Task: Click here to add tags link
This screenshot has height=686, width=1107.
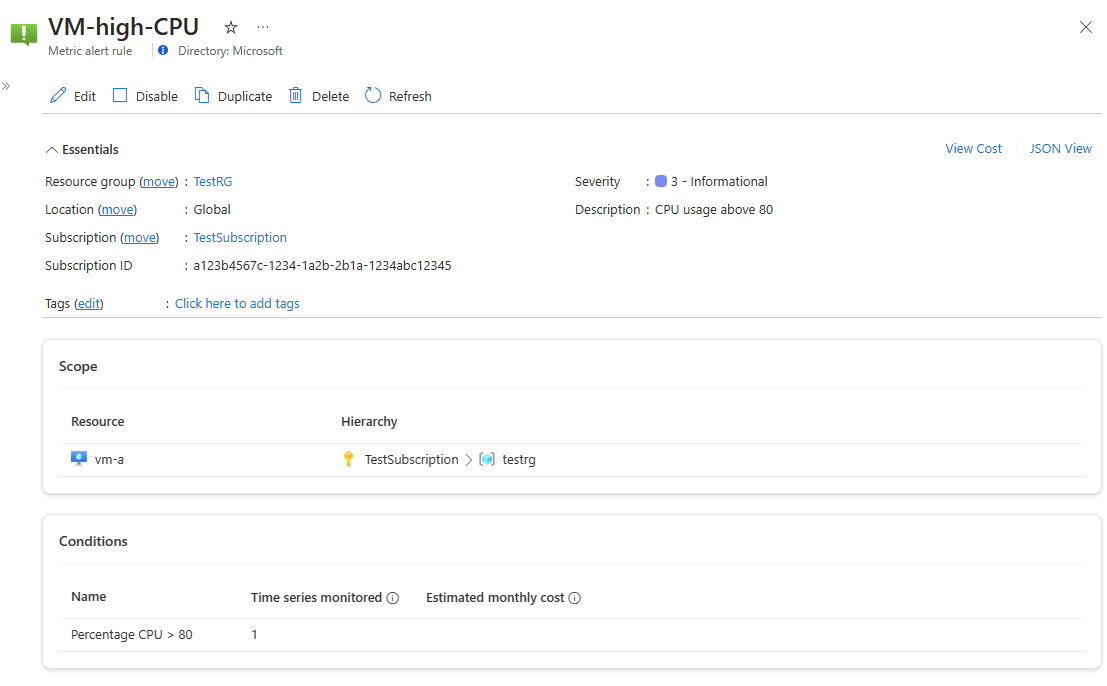Action: click(x=237, y=304)
